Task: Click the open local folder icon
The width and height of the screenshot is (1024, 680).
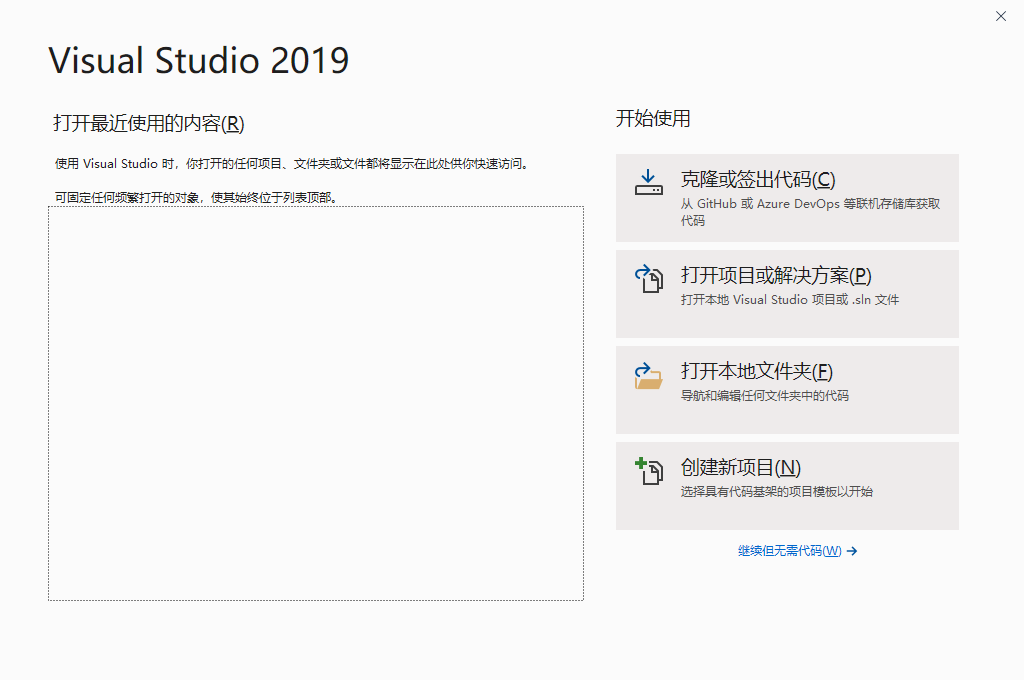Action: (x=648, y=376)
